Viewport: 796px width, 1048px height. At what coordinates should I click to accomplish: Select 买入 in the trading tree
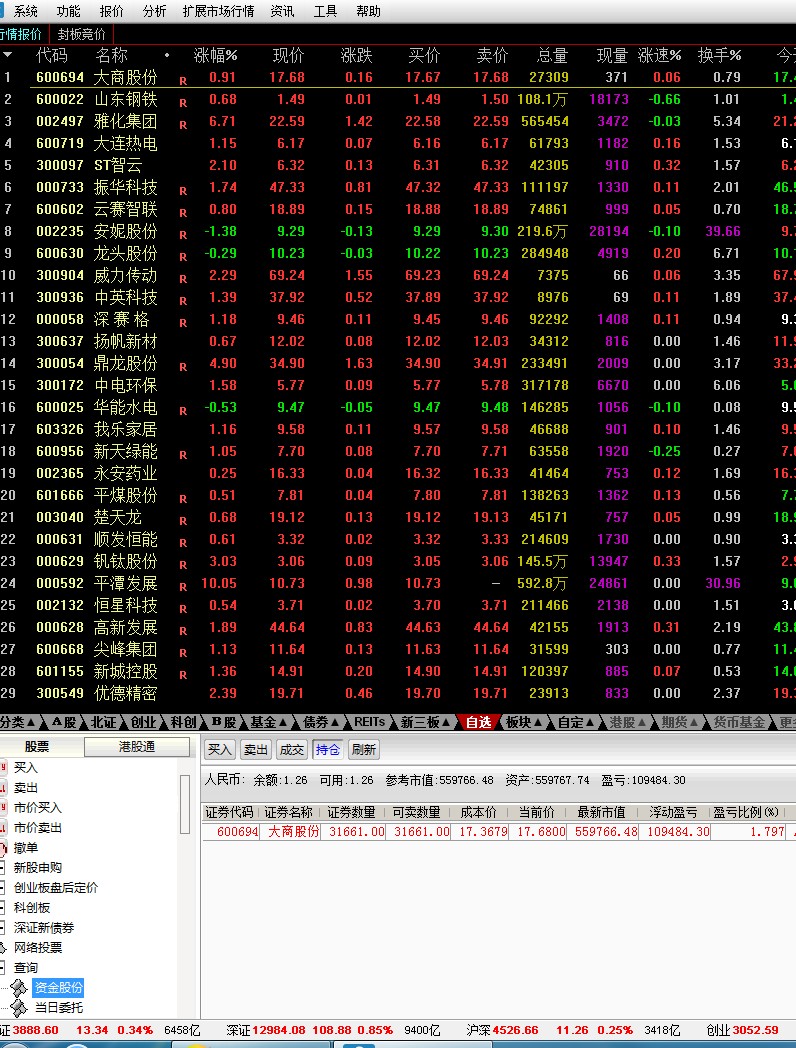[x=26, y=767]
